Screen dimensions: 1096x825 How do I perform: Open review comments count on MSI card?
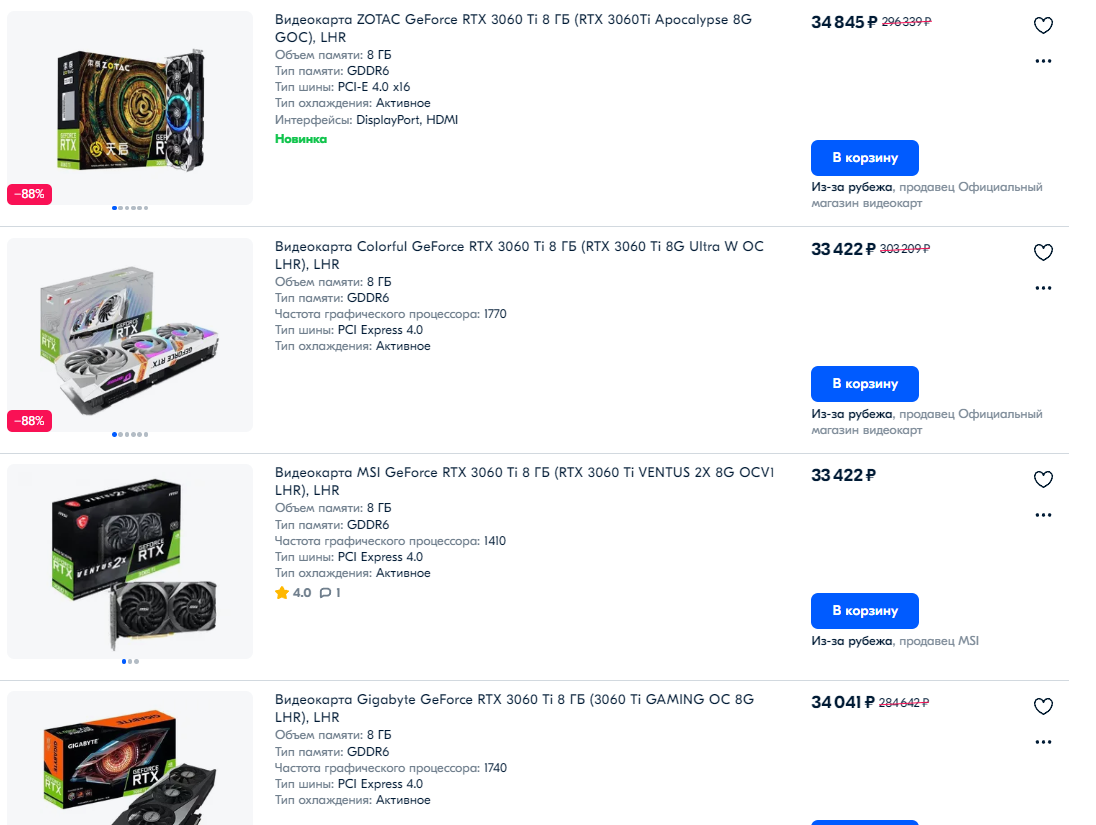pos(330,593)
